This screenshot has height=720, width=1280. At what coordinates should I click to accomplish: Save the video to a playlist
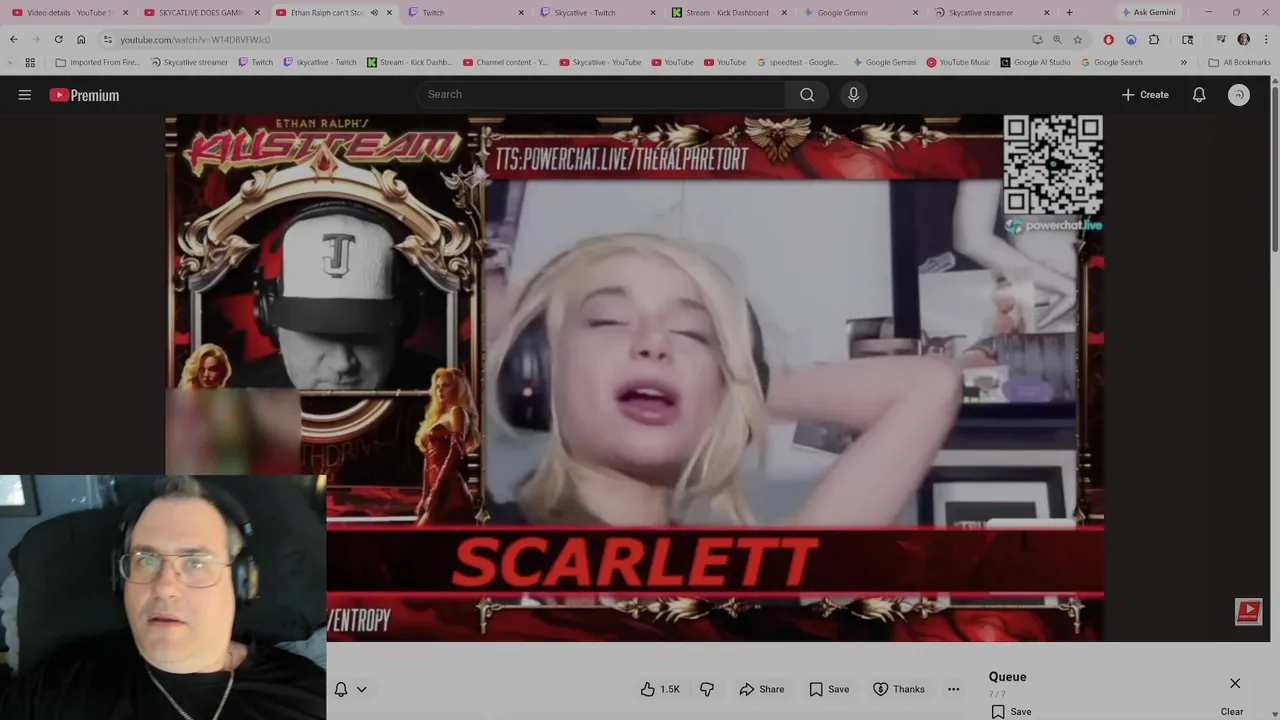(829, 689)
